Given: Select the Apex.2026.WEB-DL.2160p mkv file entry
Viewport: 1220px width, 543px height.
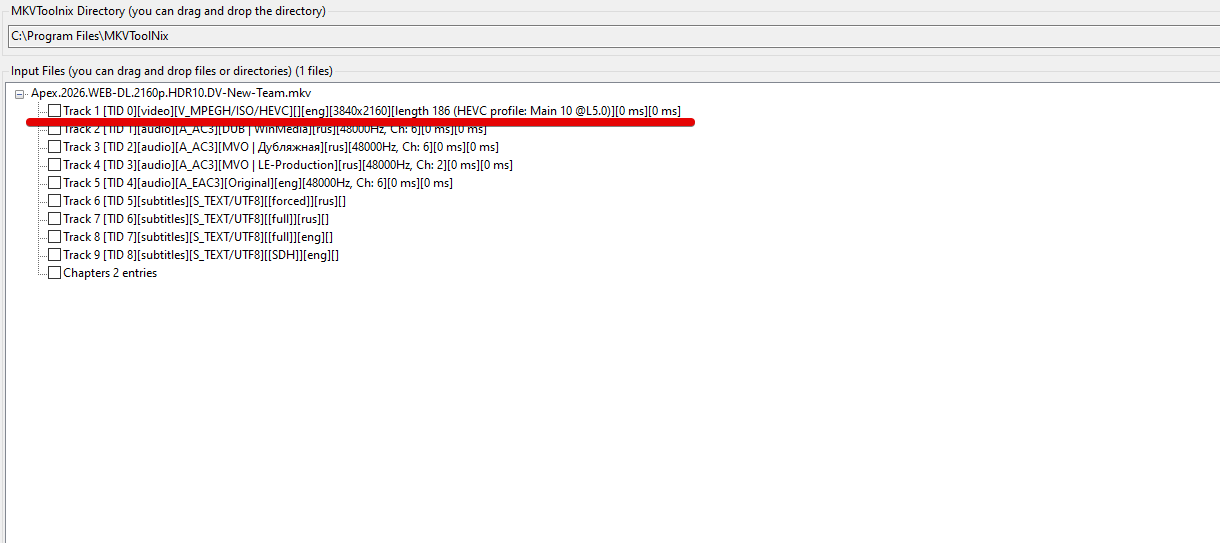Looking at the screenshot, I should tap(171, 93).
